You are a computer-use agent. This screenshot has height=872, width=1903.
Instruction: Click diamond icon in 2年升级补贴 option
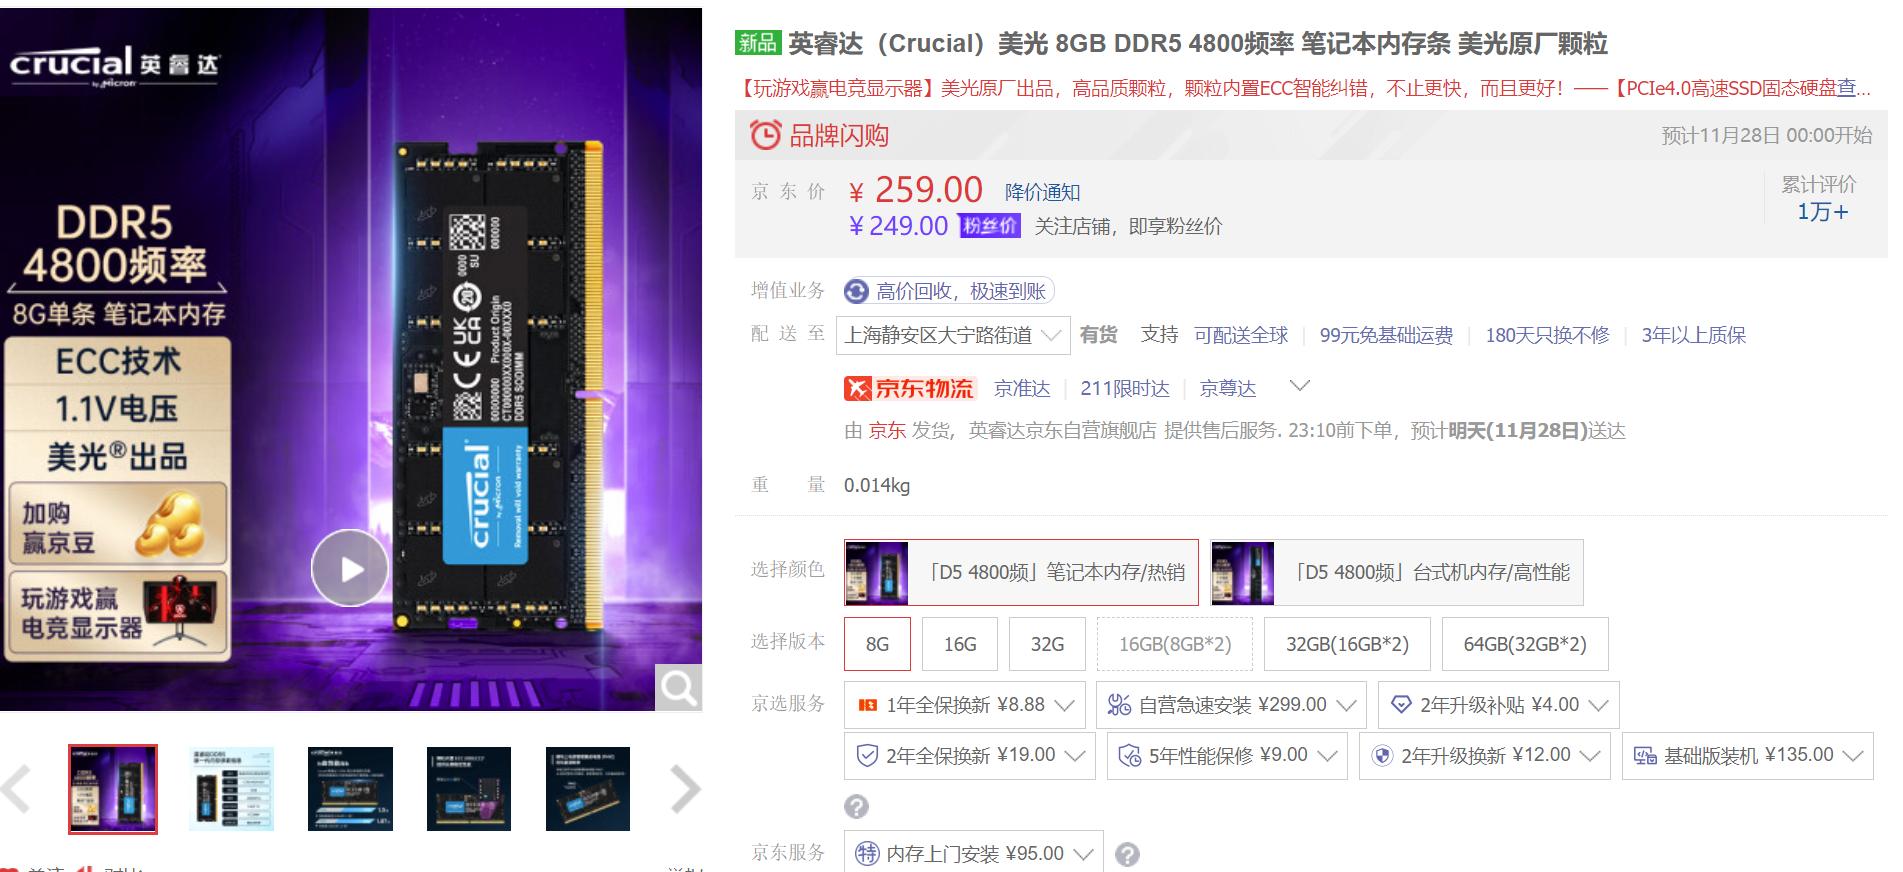click(1401, 705)
